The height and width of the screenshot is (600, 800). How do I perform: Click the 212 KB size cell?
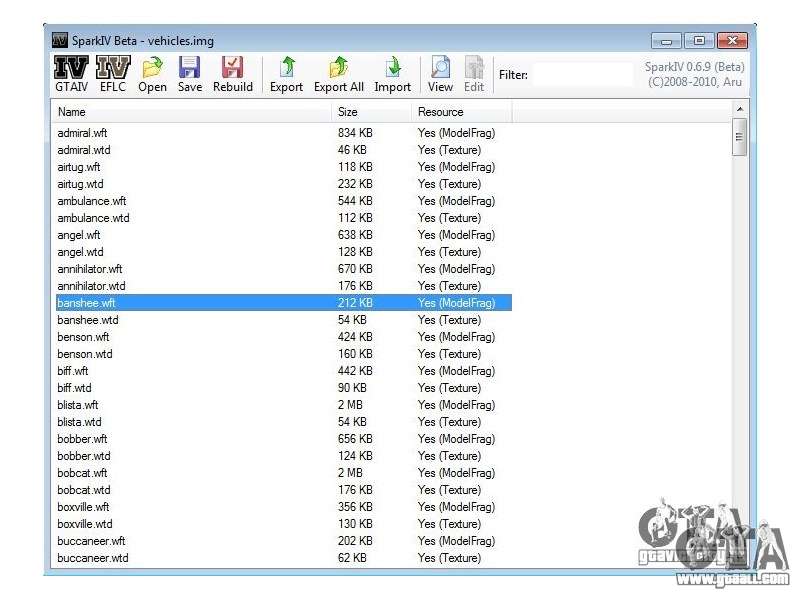click(355, 303)
